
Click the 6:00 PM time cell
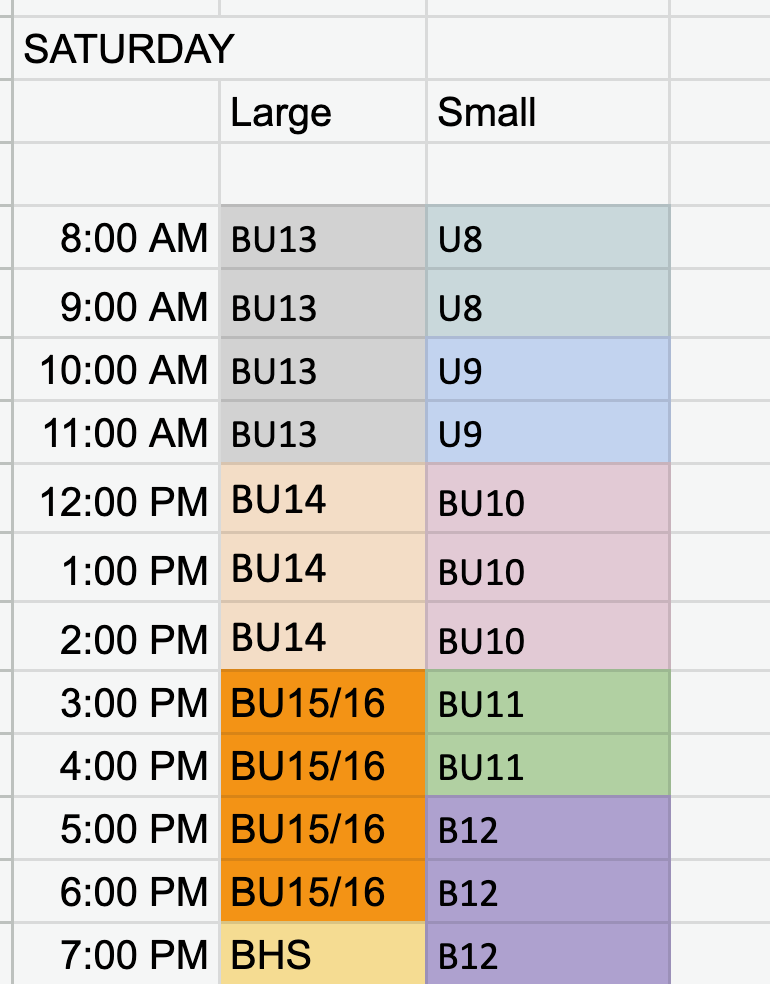(x=116, y=891)
